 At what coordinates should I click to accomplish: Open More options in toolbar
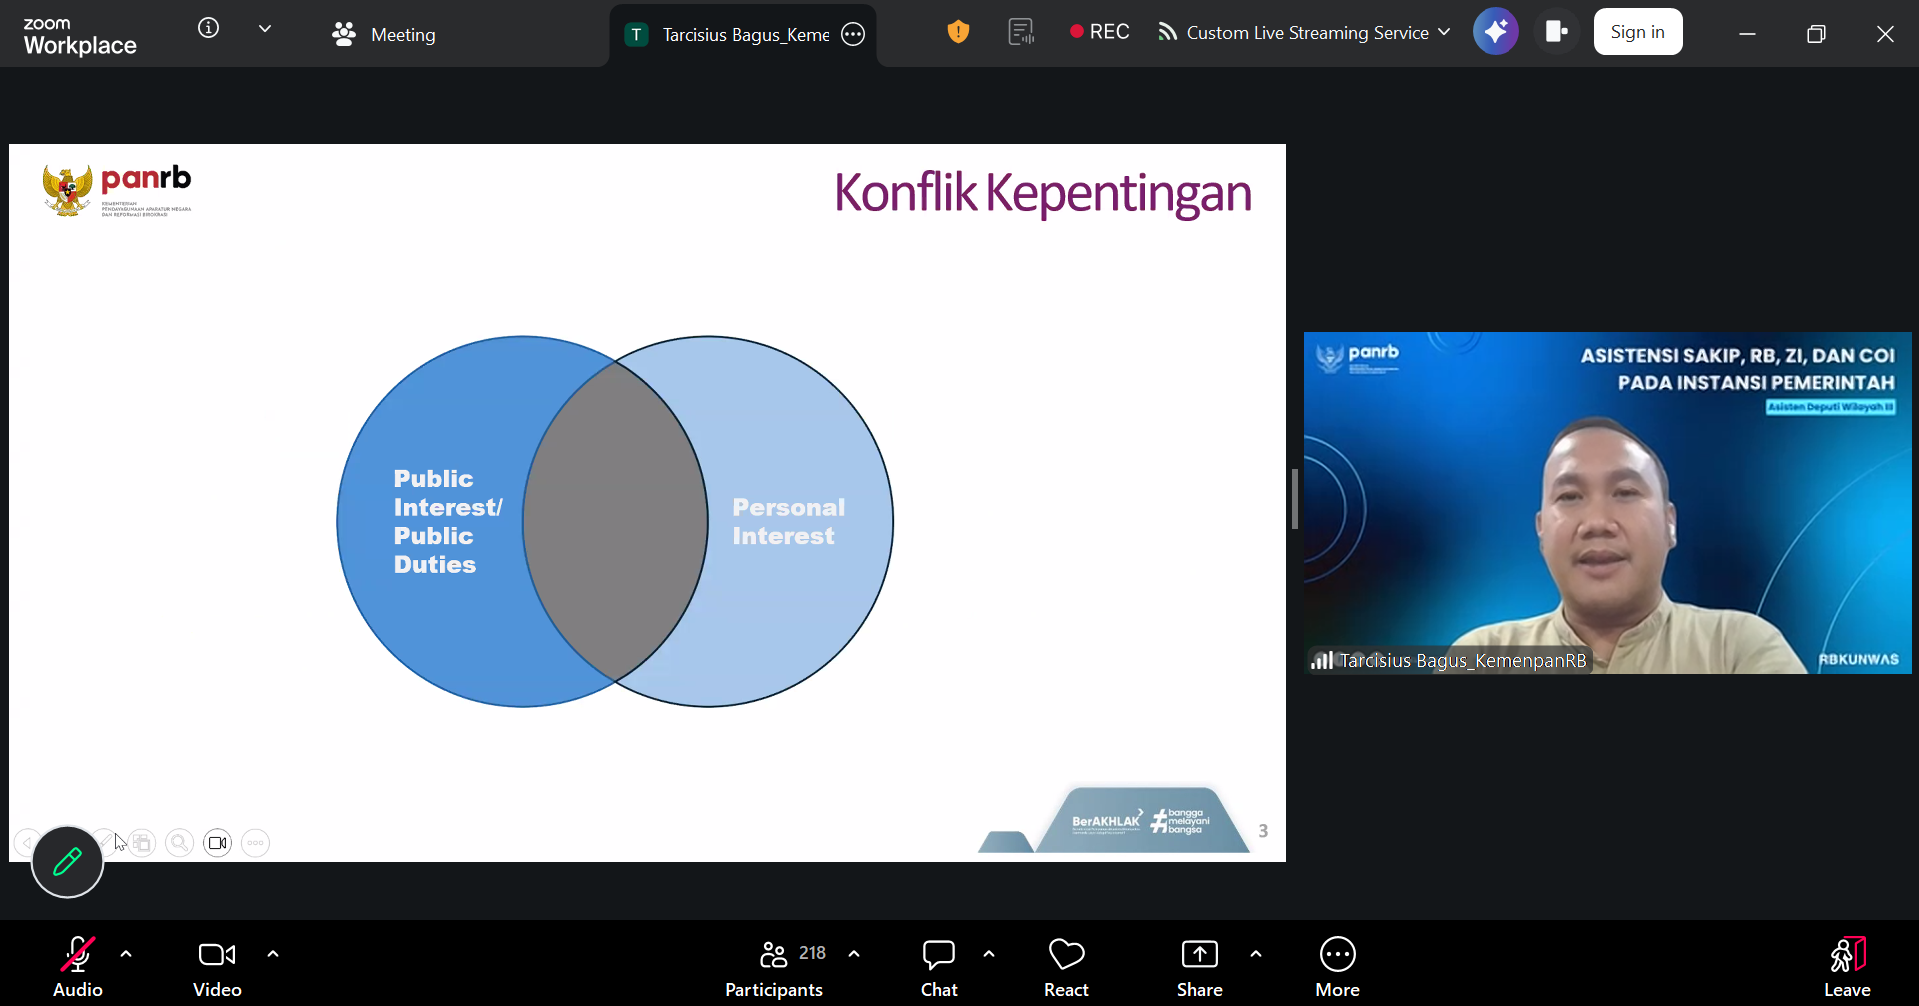pyautogui.click(x=1338, y=967)
